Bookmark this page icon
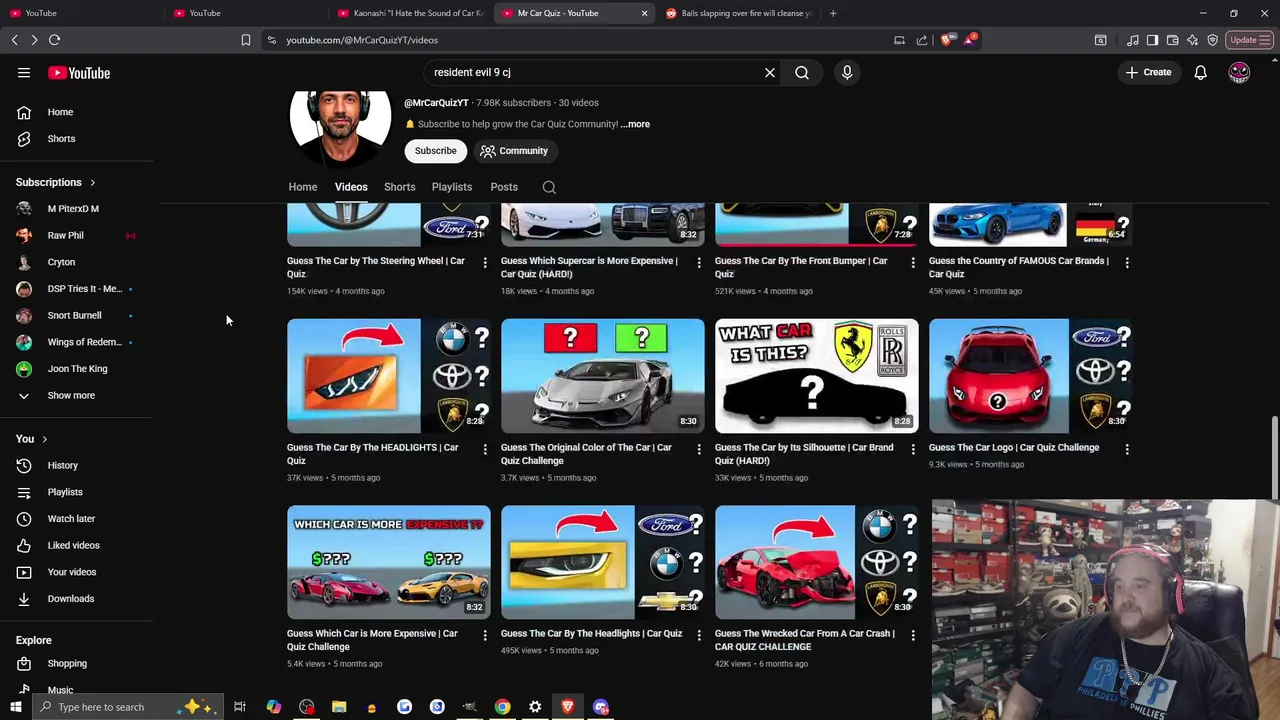Screen dimensions: 1280x720 point(245,40)
